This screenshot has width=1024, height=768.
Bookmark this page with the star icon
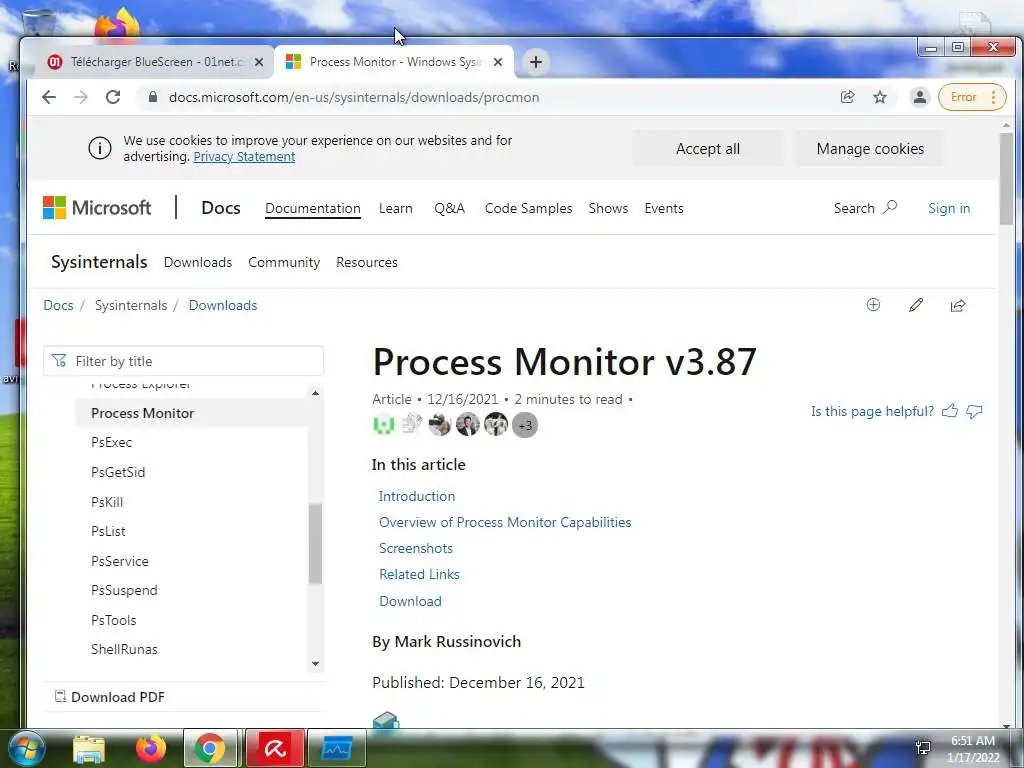click(x=880, y=97)
